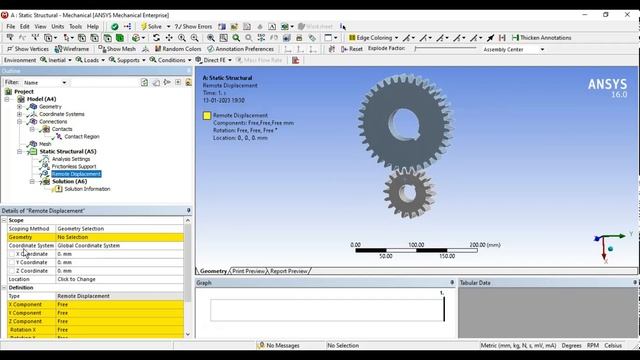This screenshot has width=640, height=360.
Task: Click the Box Zoom icon
Action: point(224,38)
